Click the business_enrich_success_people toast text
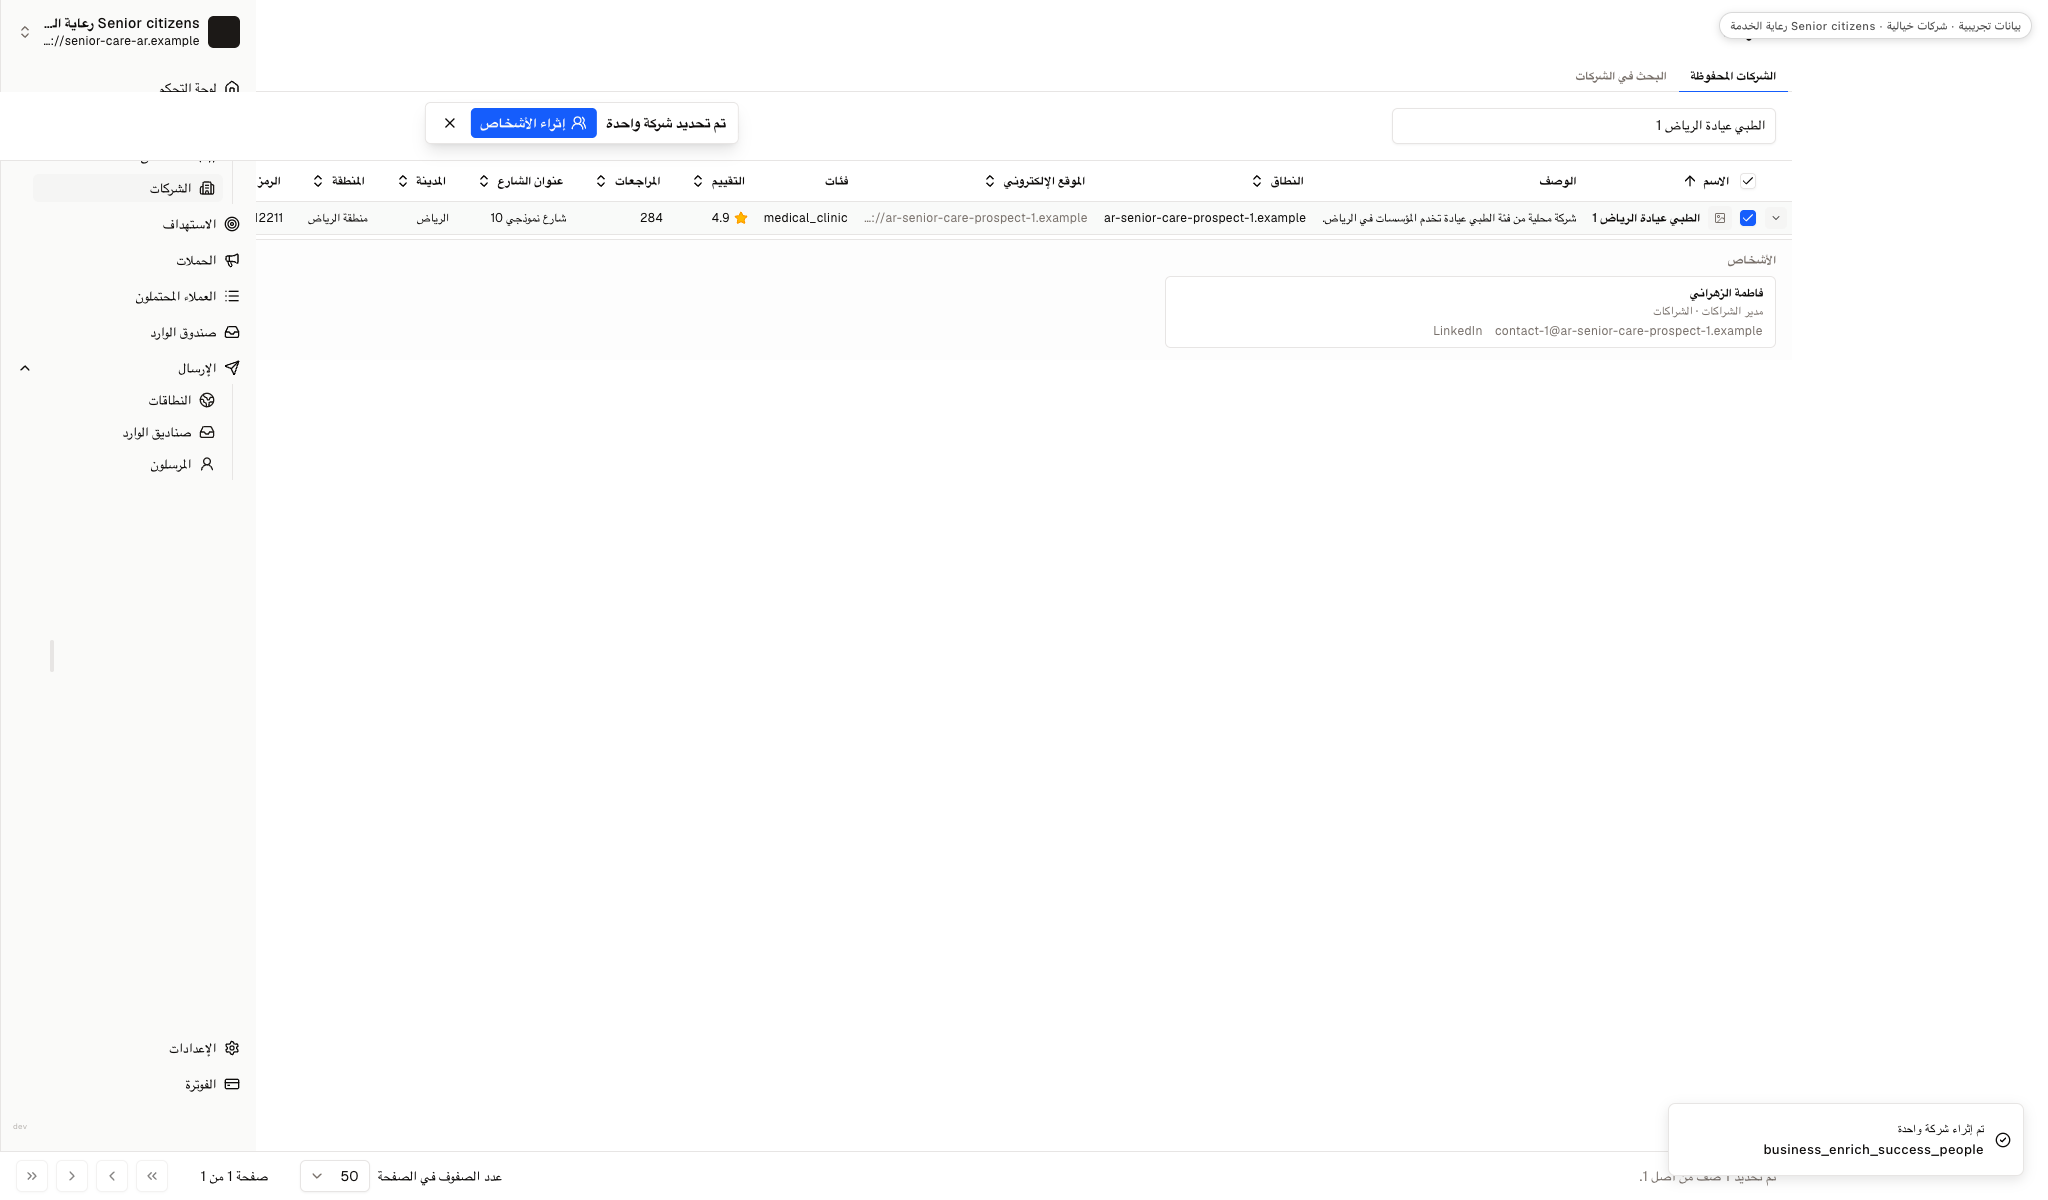The height and width of the screenshot is (1200, 2048). (1873, 1150)
